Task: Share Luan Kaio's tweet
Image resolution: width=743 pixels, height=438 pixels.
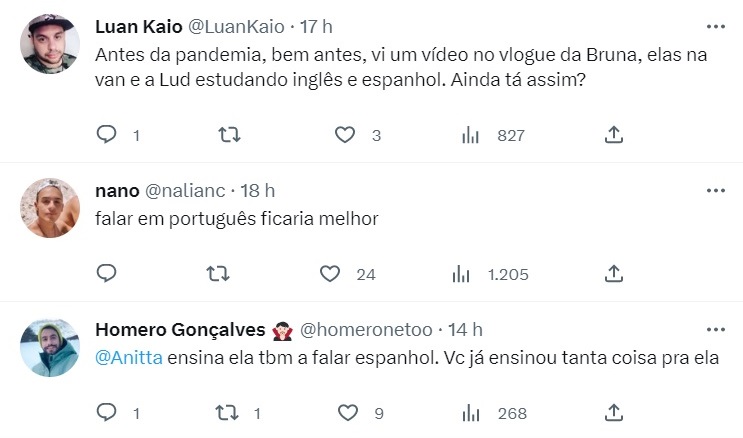Action: [x=615, y=135]
